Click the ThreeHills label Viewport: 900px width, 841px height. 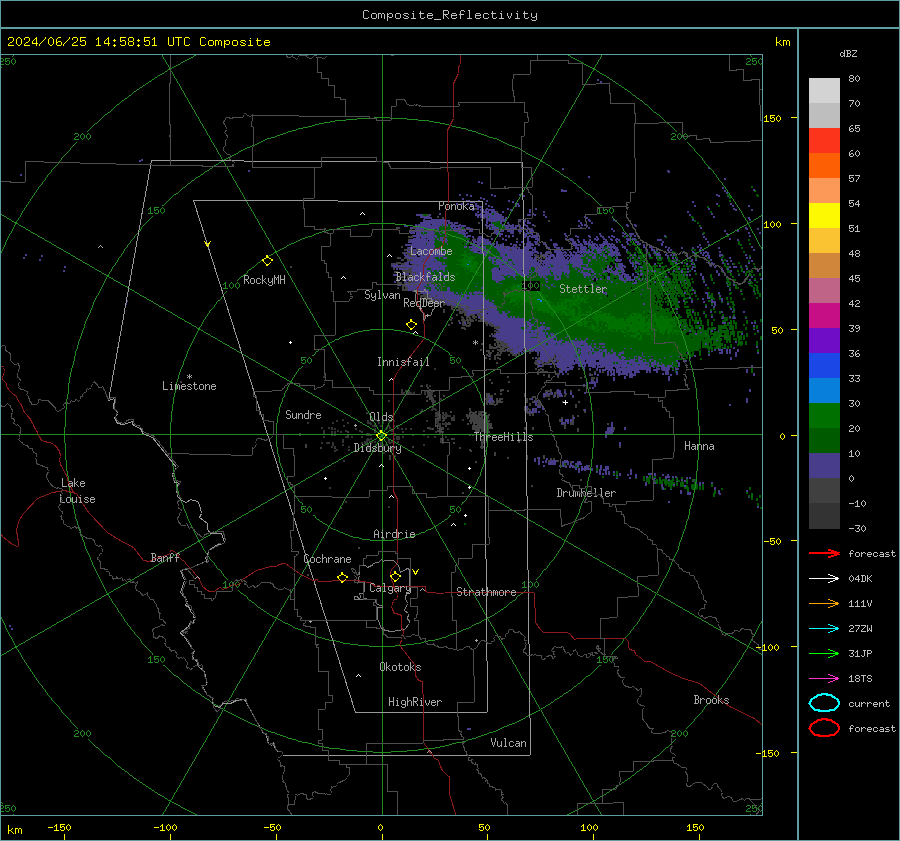(x=503, y=437)
